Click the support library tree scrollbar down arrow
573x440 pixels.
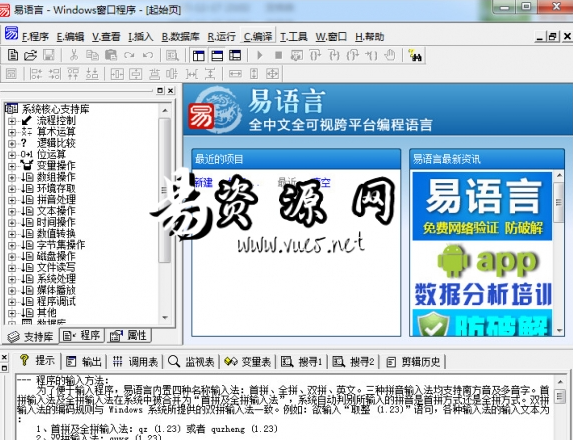(x=165, y=318)
